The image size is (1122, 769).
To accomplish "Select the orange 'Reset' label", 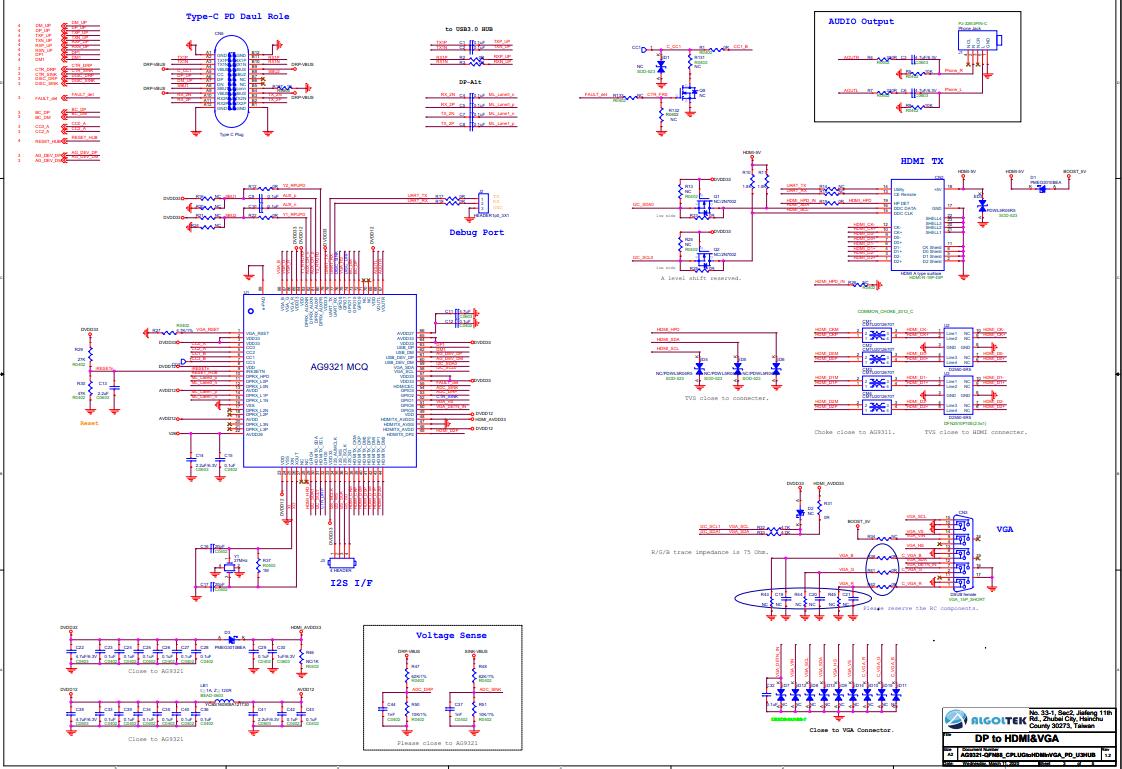I will click(x=89, y=423).
